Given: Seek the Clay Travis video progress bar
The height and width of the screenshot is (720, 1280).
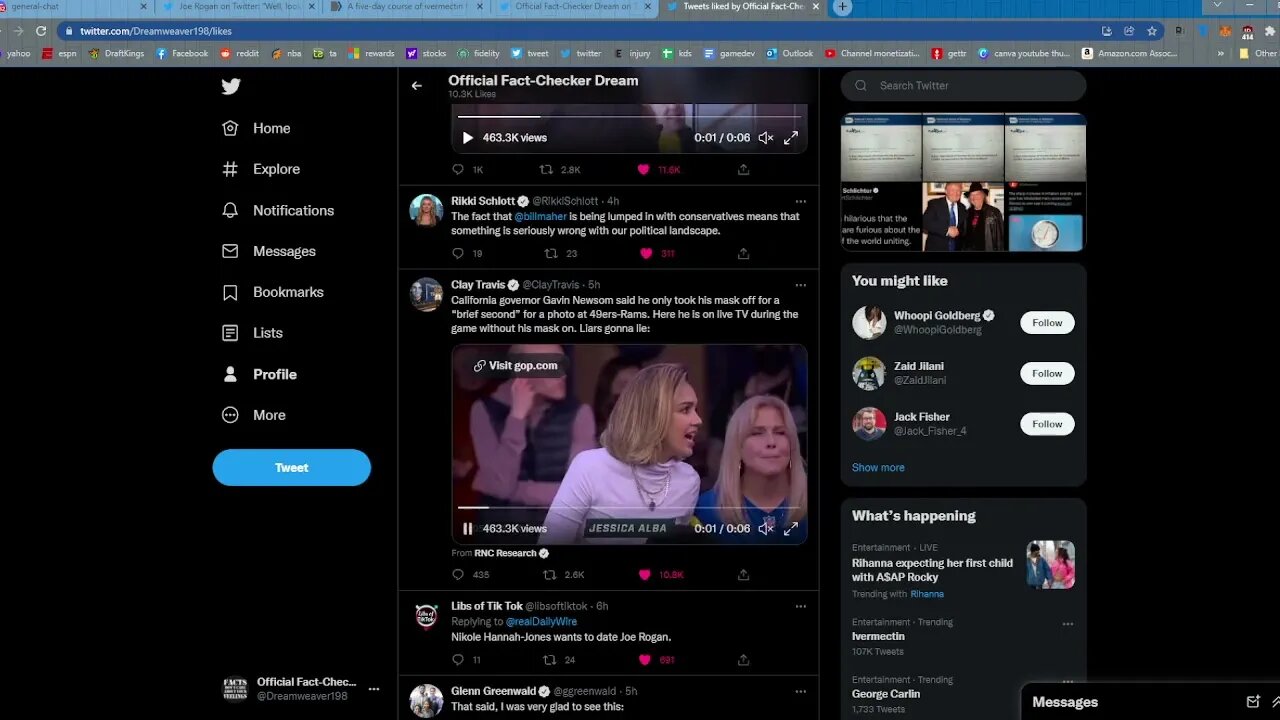Looking at the screenshot, I should point(629,508).
